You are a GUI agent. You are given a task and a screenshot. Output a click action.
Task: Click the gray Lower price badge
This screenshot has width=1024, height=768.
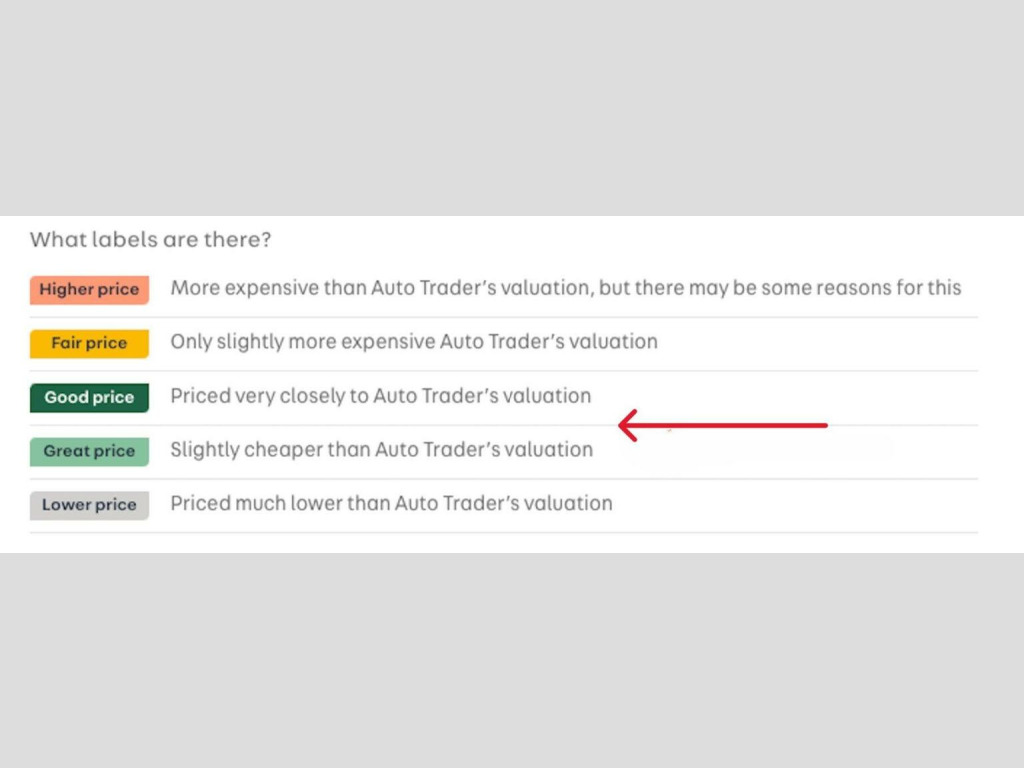(89, 505)
